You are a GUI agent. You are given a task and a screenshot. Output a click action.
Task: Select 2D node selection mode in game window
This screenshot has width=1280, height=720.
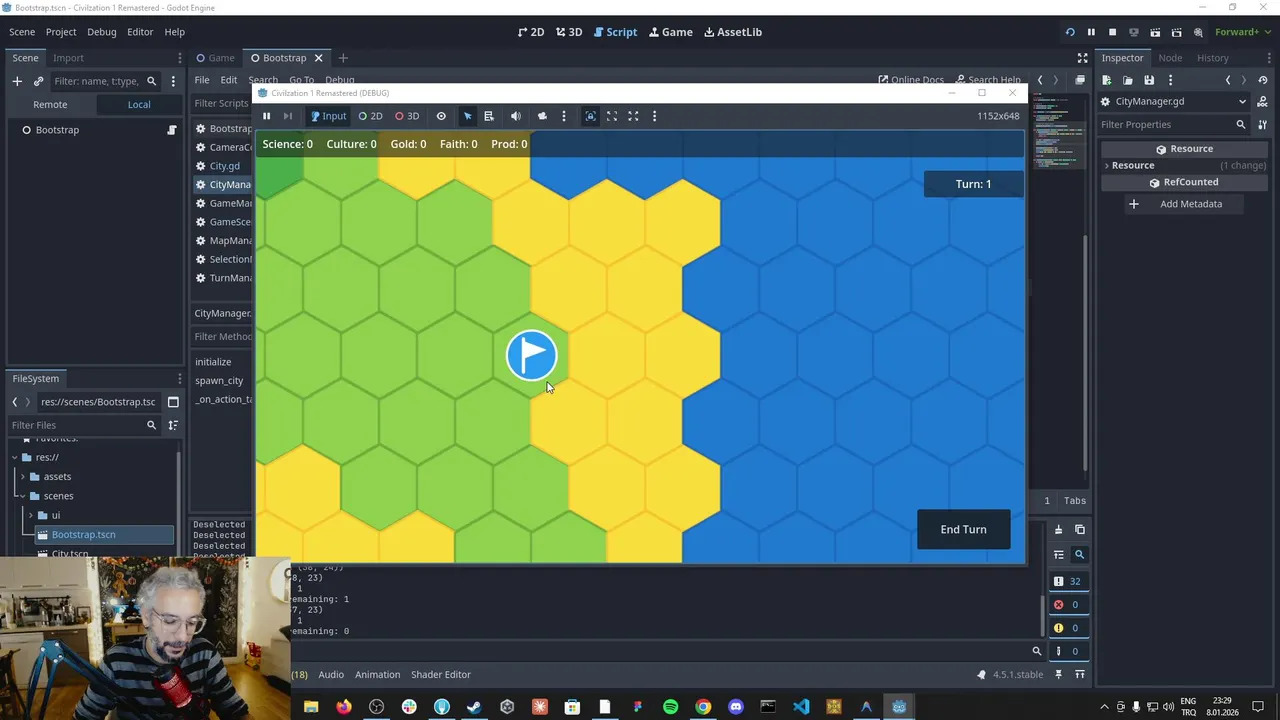tap(370, 116)
